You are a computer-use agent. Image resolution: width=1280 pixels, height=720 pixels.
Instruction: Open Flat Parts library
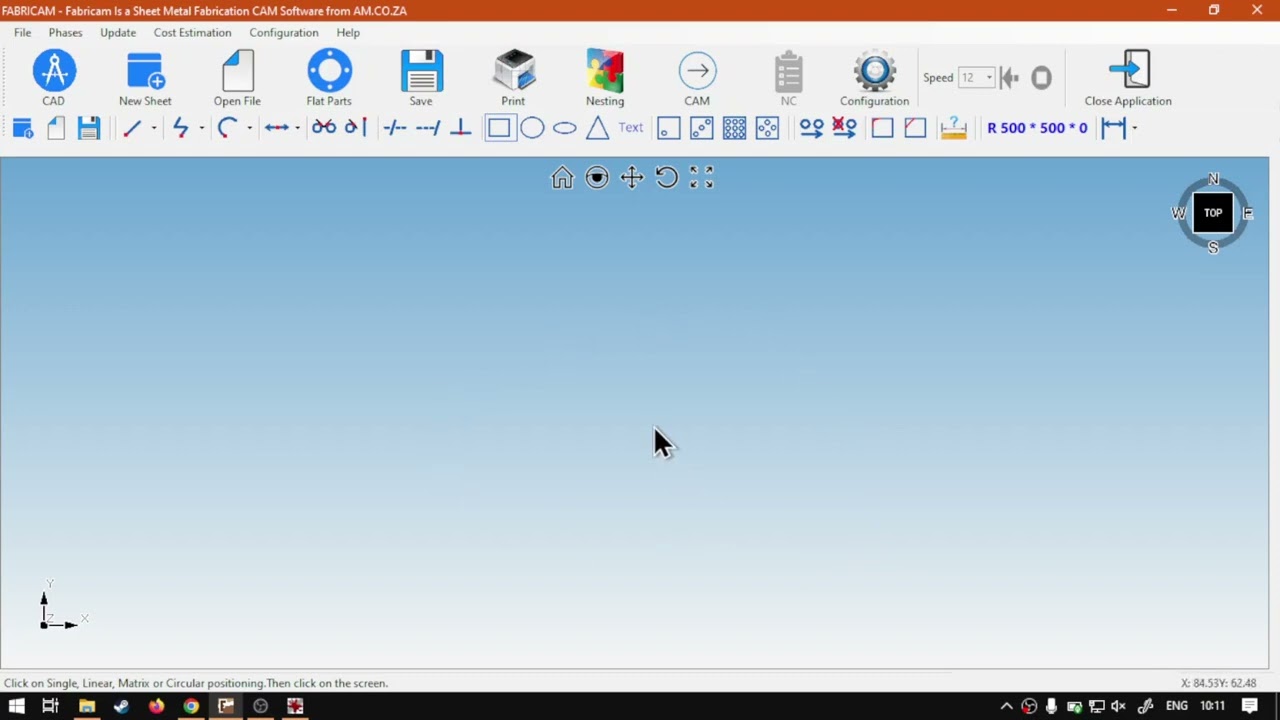point(329,78)
